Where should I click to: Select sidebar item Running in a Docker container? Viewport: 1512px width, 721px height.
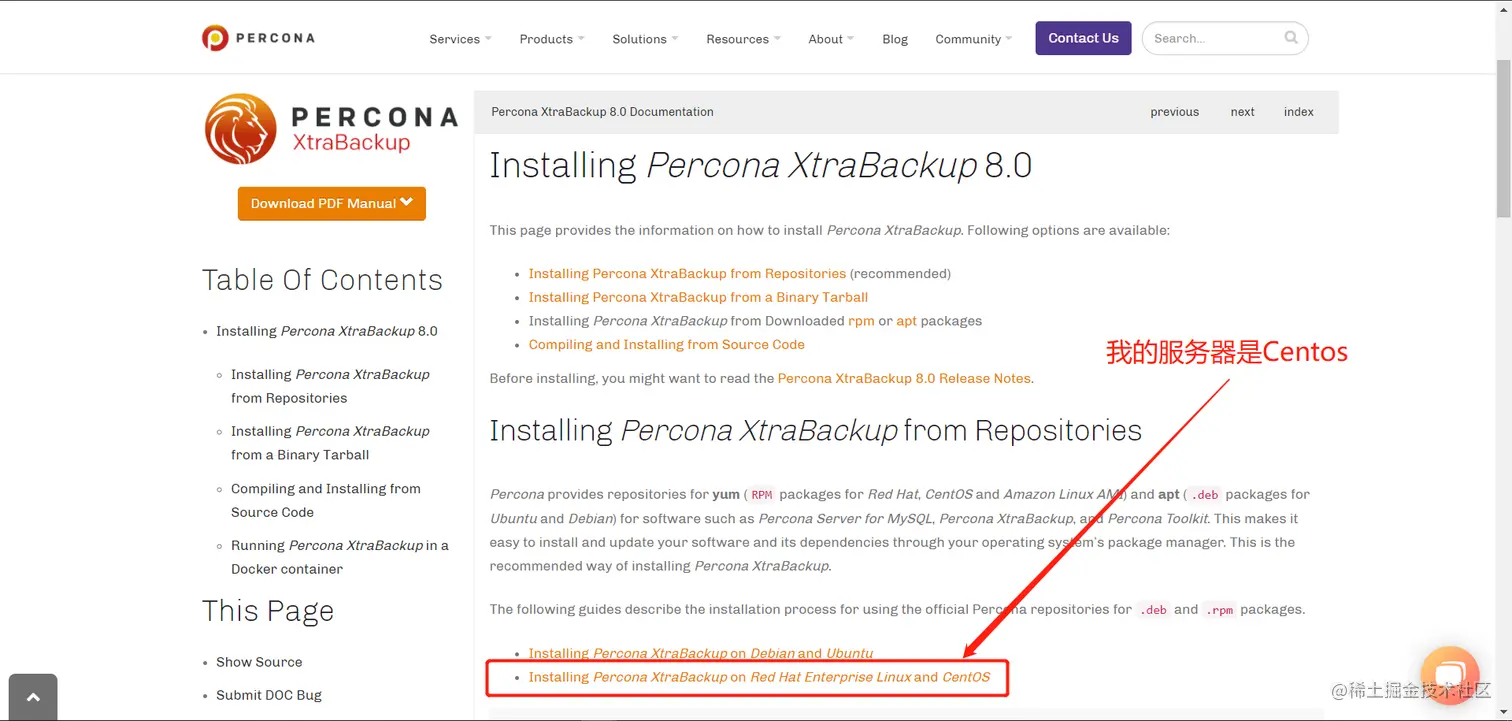coord(340,557)
